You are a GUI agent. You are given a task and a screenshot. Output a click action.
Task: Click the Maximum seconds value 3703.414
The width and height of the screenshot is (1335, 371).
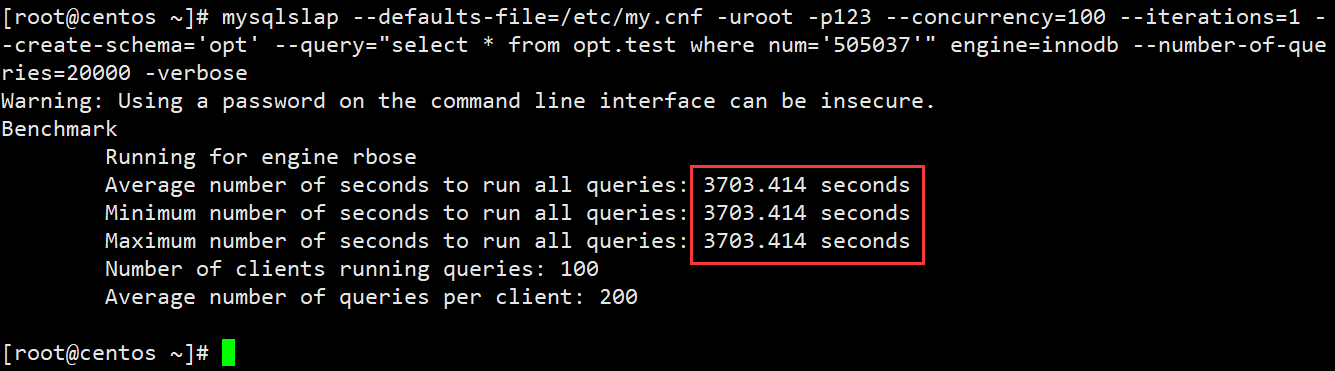755,241
